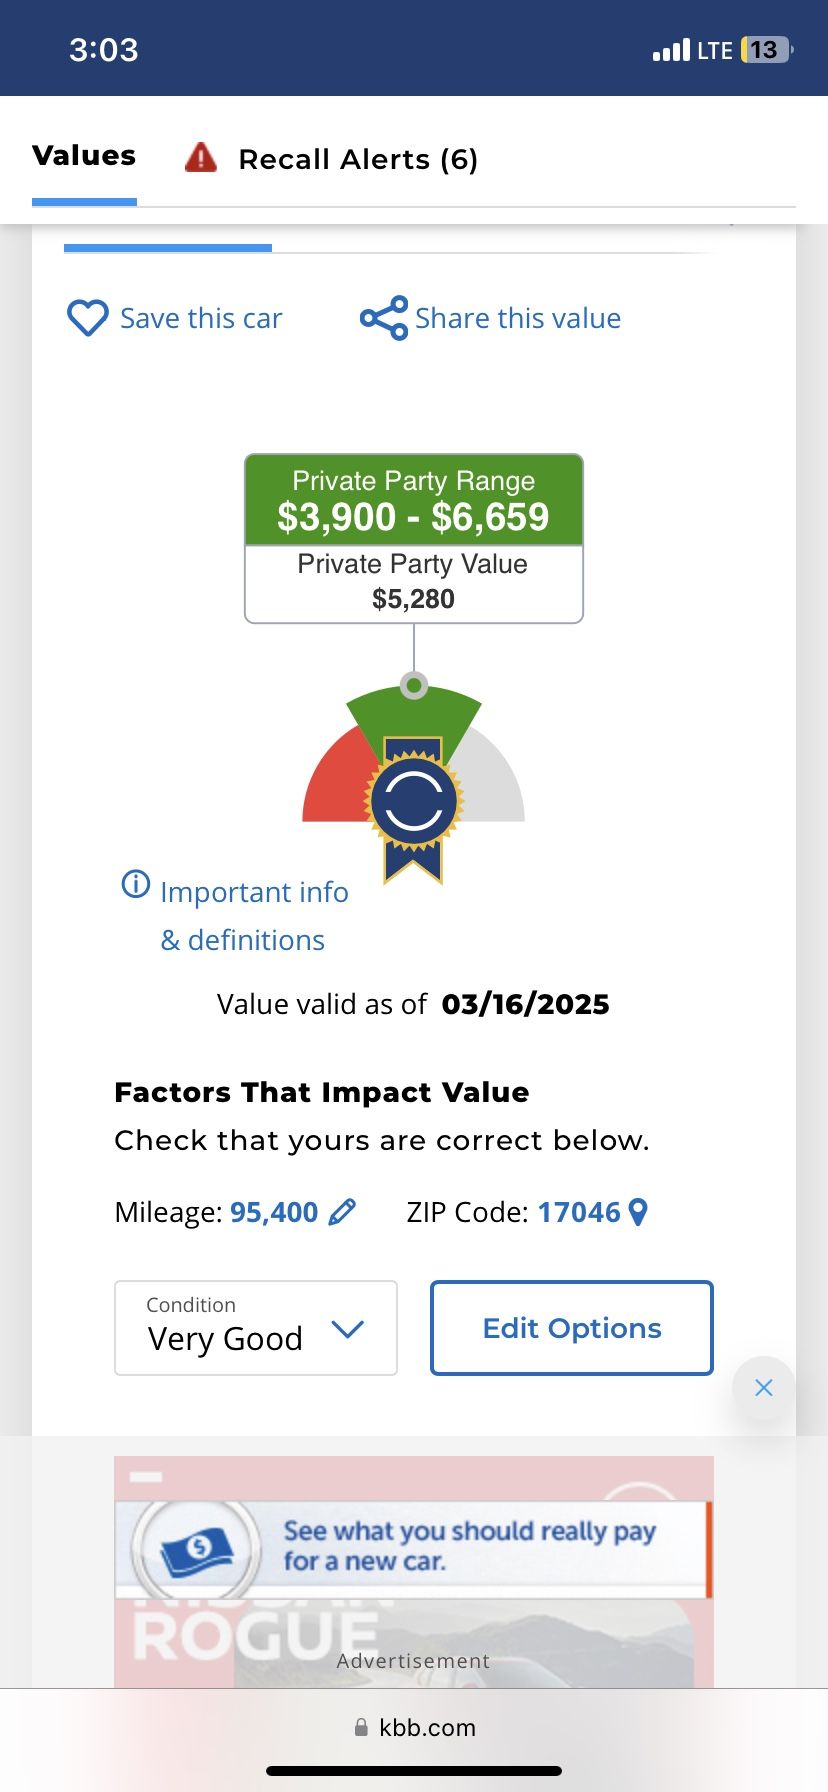Tap the green Private Party Range box

(414, 500)
